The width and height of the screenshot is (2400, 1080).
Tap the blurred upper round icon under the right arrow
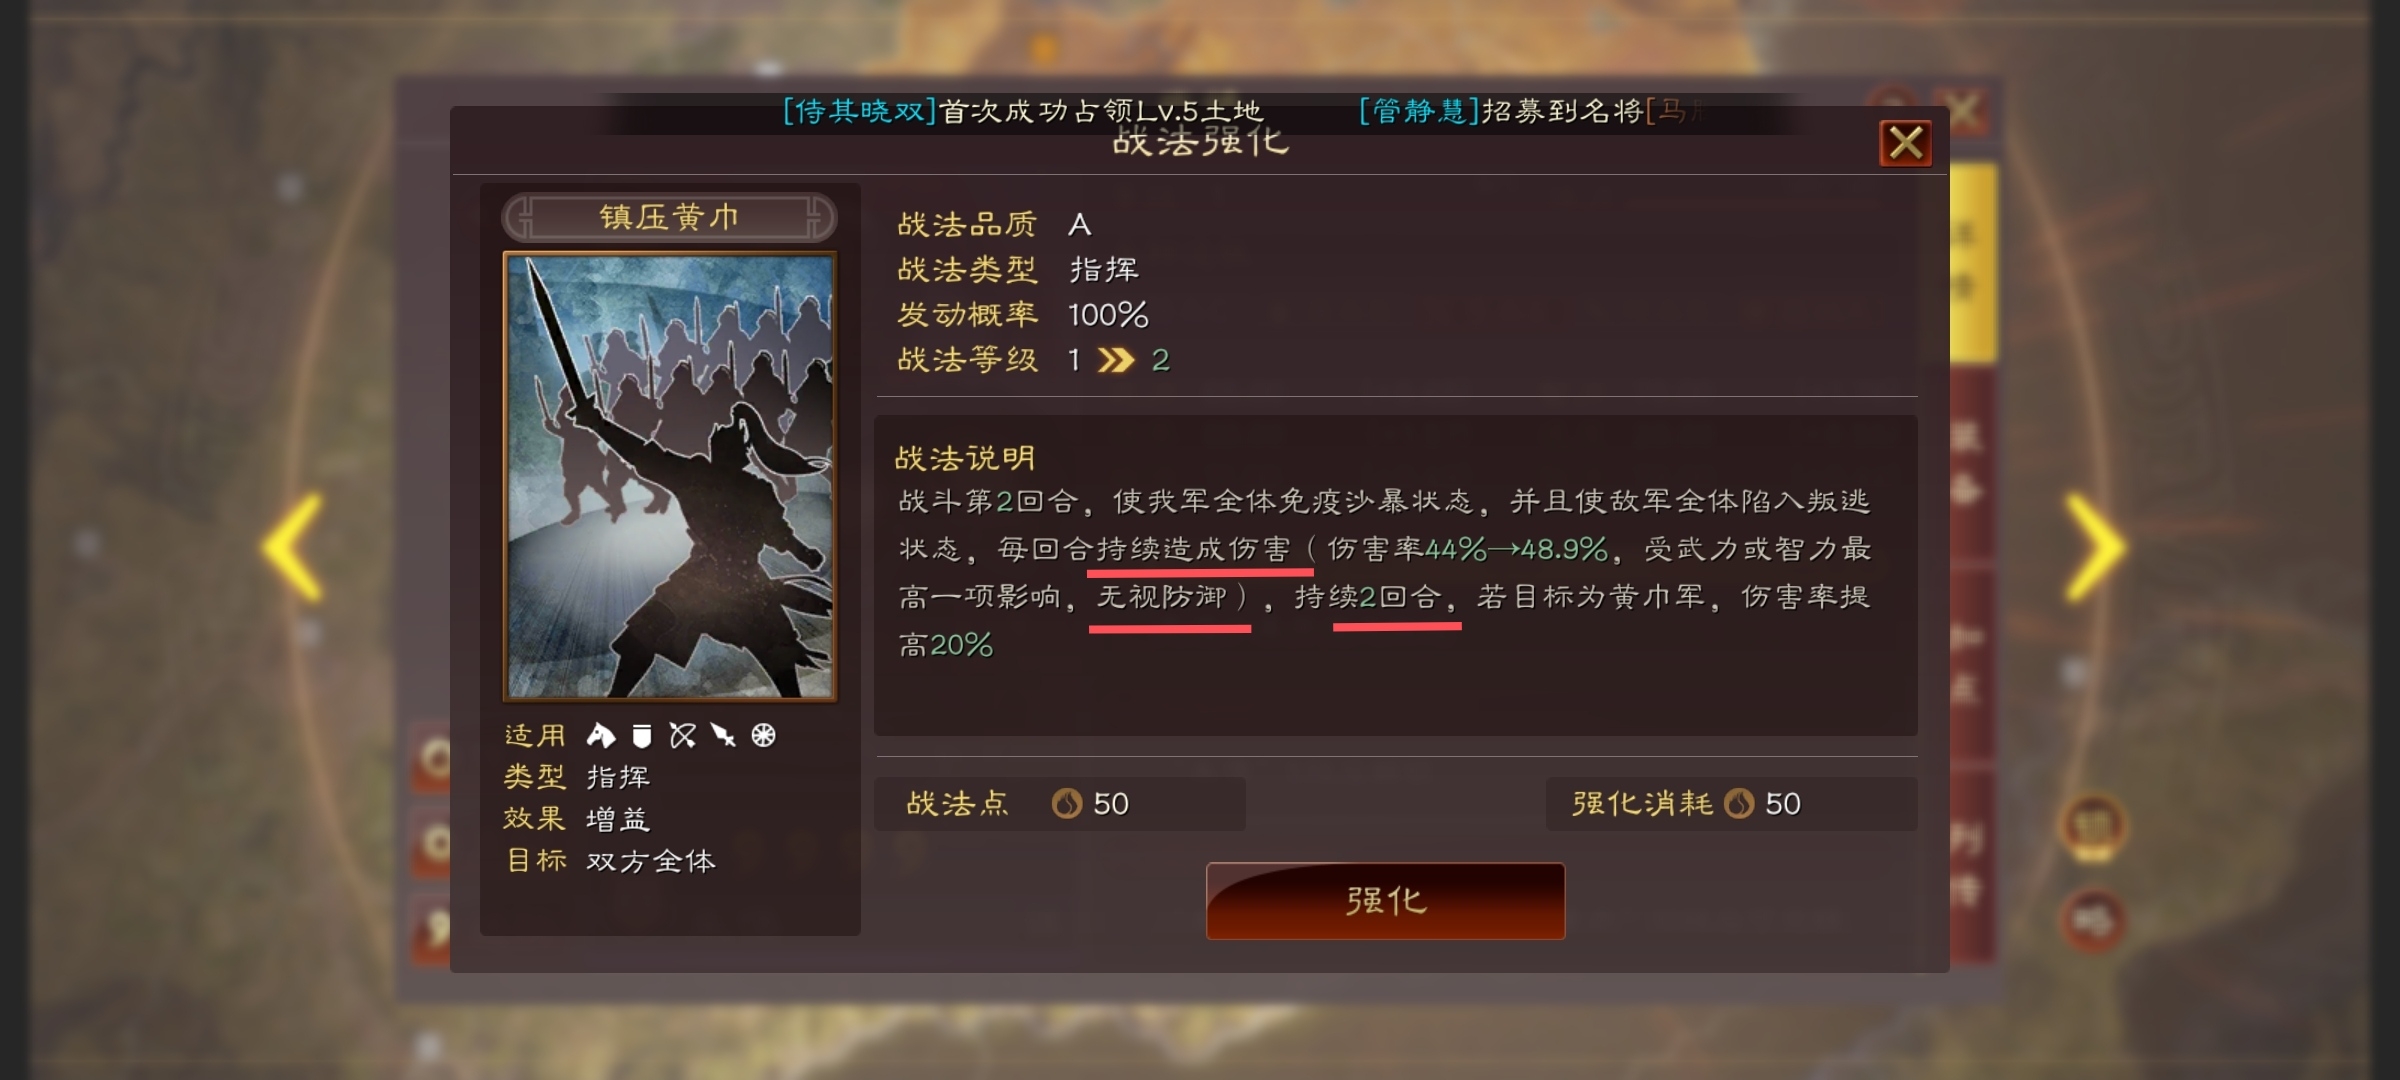(x=2094, y=828)
